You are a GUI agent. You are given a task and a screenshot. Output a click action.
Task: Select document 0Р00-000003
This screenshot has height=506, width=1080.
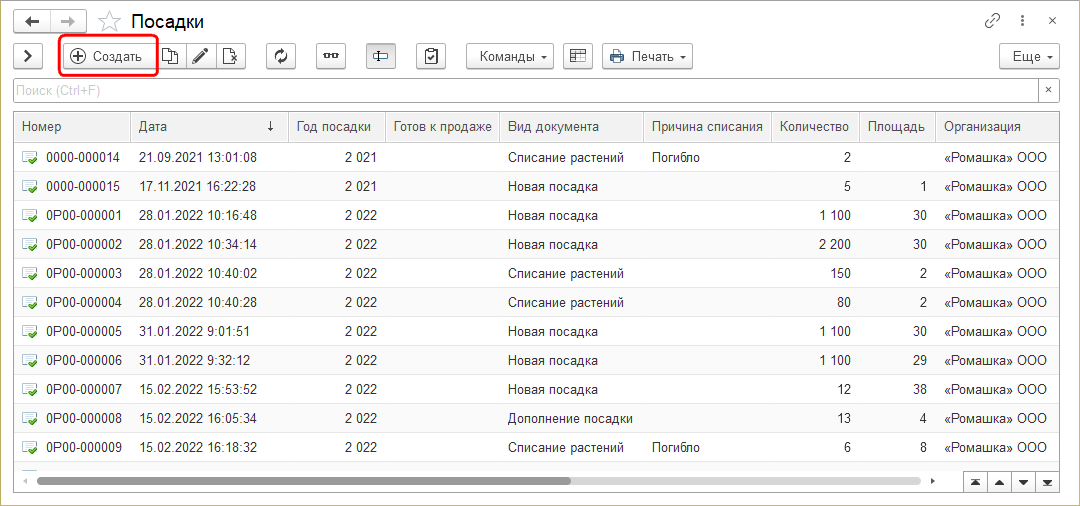click(x=537, y=273)
